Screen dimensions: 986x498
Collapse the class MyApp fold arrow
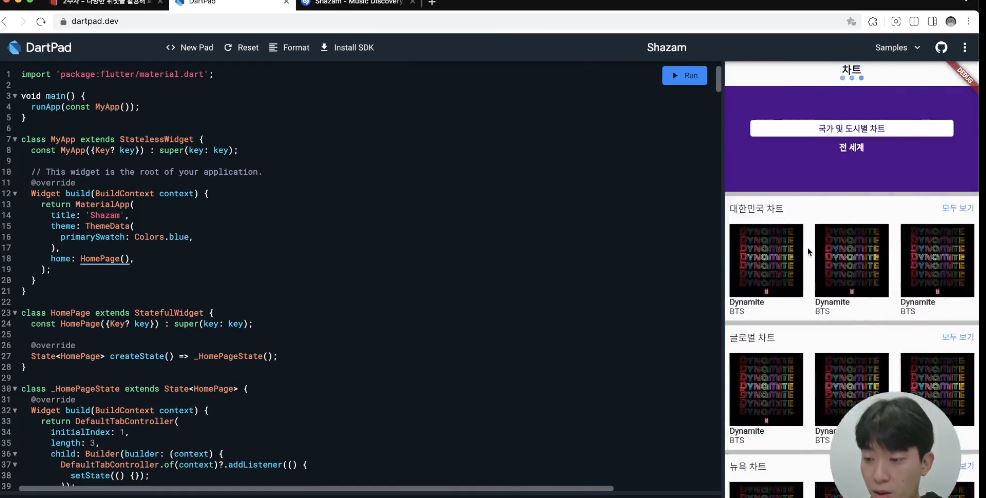[15, 140]
